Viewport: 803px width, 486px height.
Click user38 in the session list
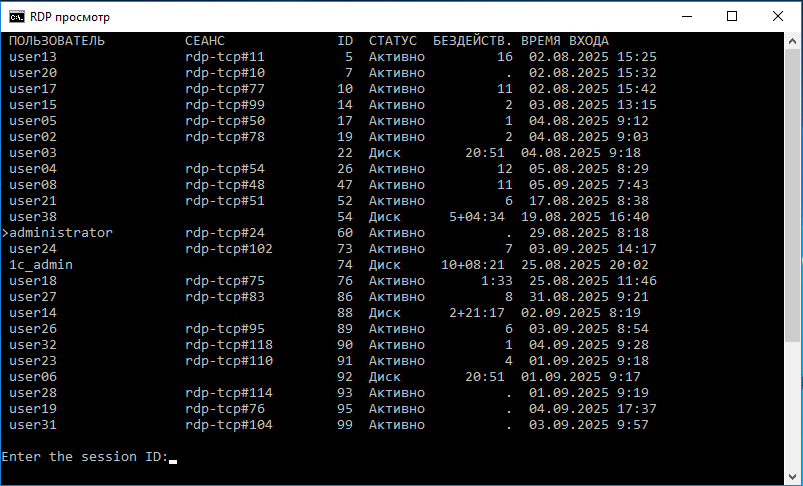tap(33, 217)
